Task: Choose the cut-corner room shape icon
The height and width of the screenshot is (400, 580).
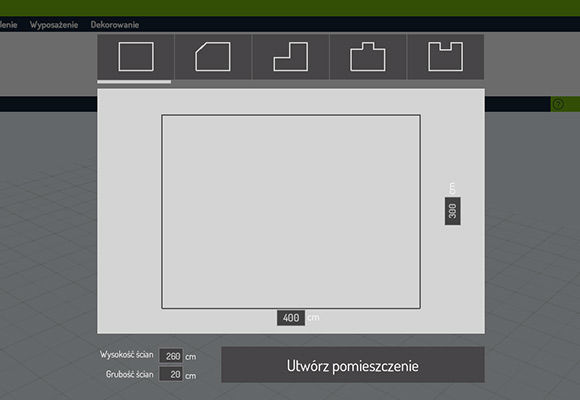Action: (x=213, y=57)
